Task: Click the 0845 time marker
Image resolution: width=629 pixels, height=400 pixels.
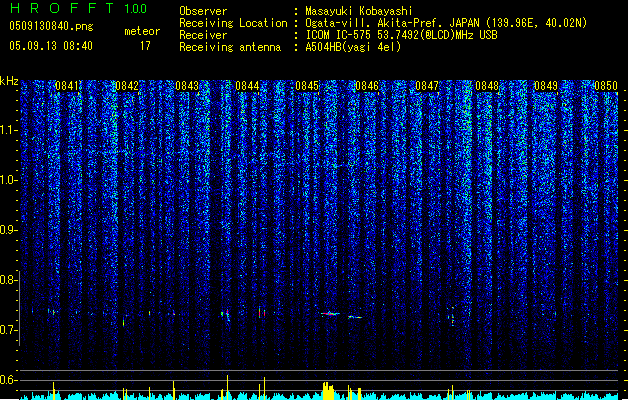Action: click(x=307, y=86)
